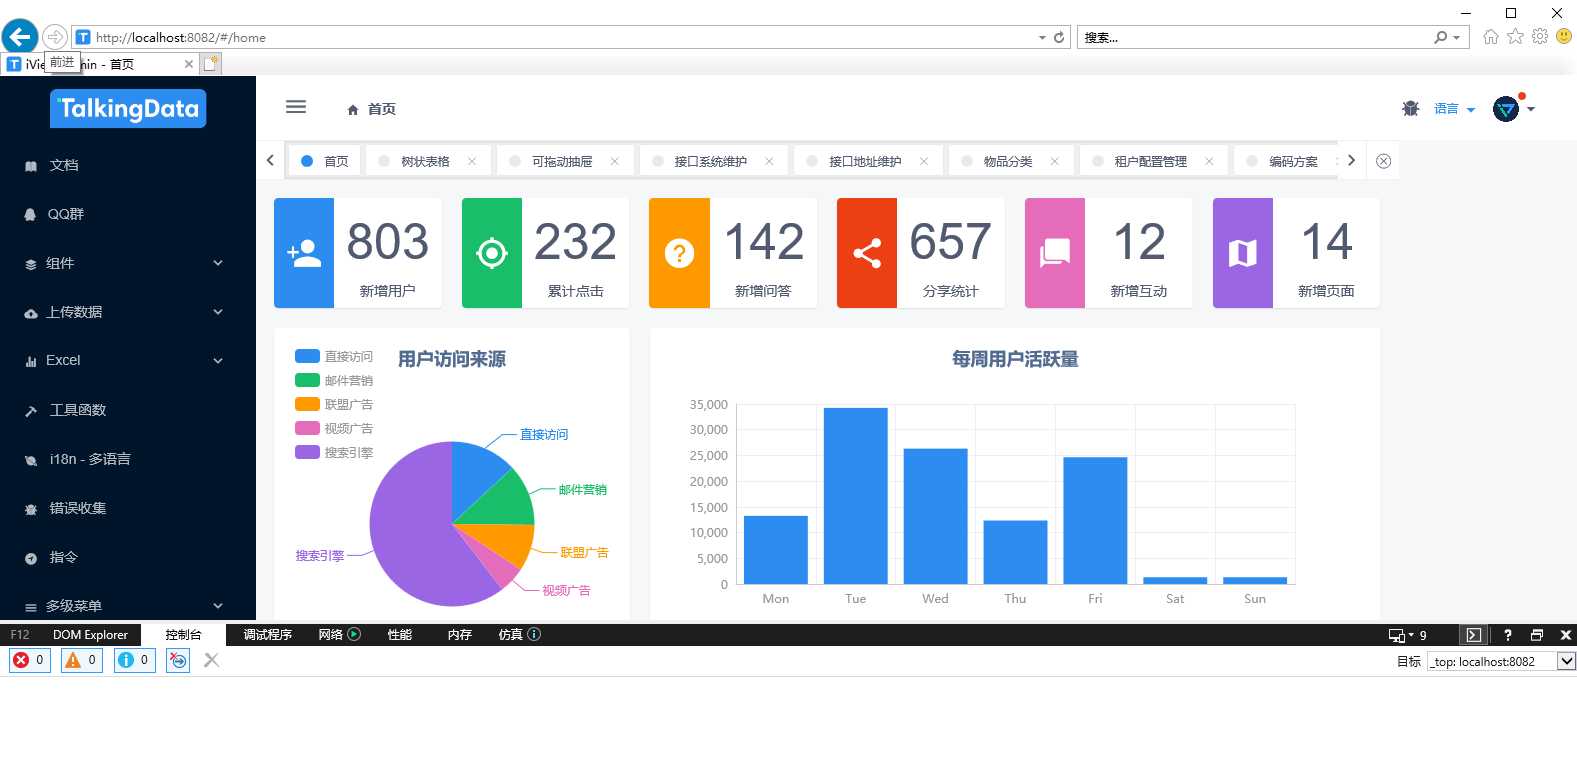Toggle 直接访问 legend in pie chart
Image resolution: width=1577 pixels, height=768 pixels.
[x=334, y=356]
